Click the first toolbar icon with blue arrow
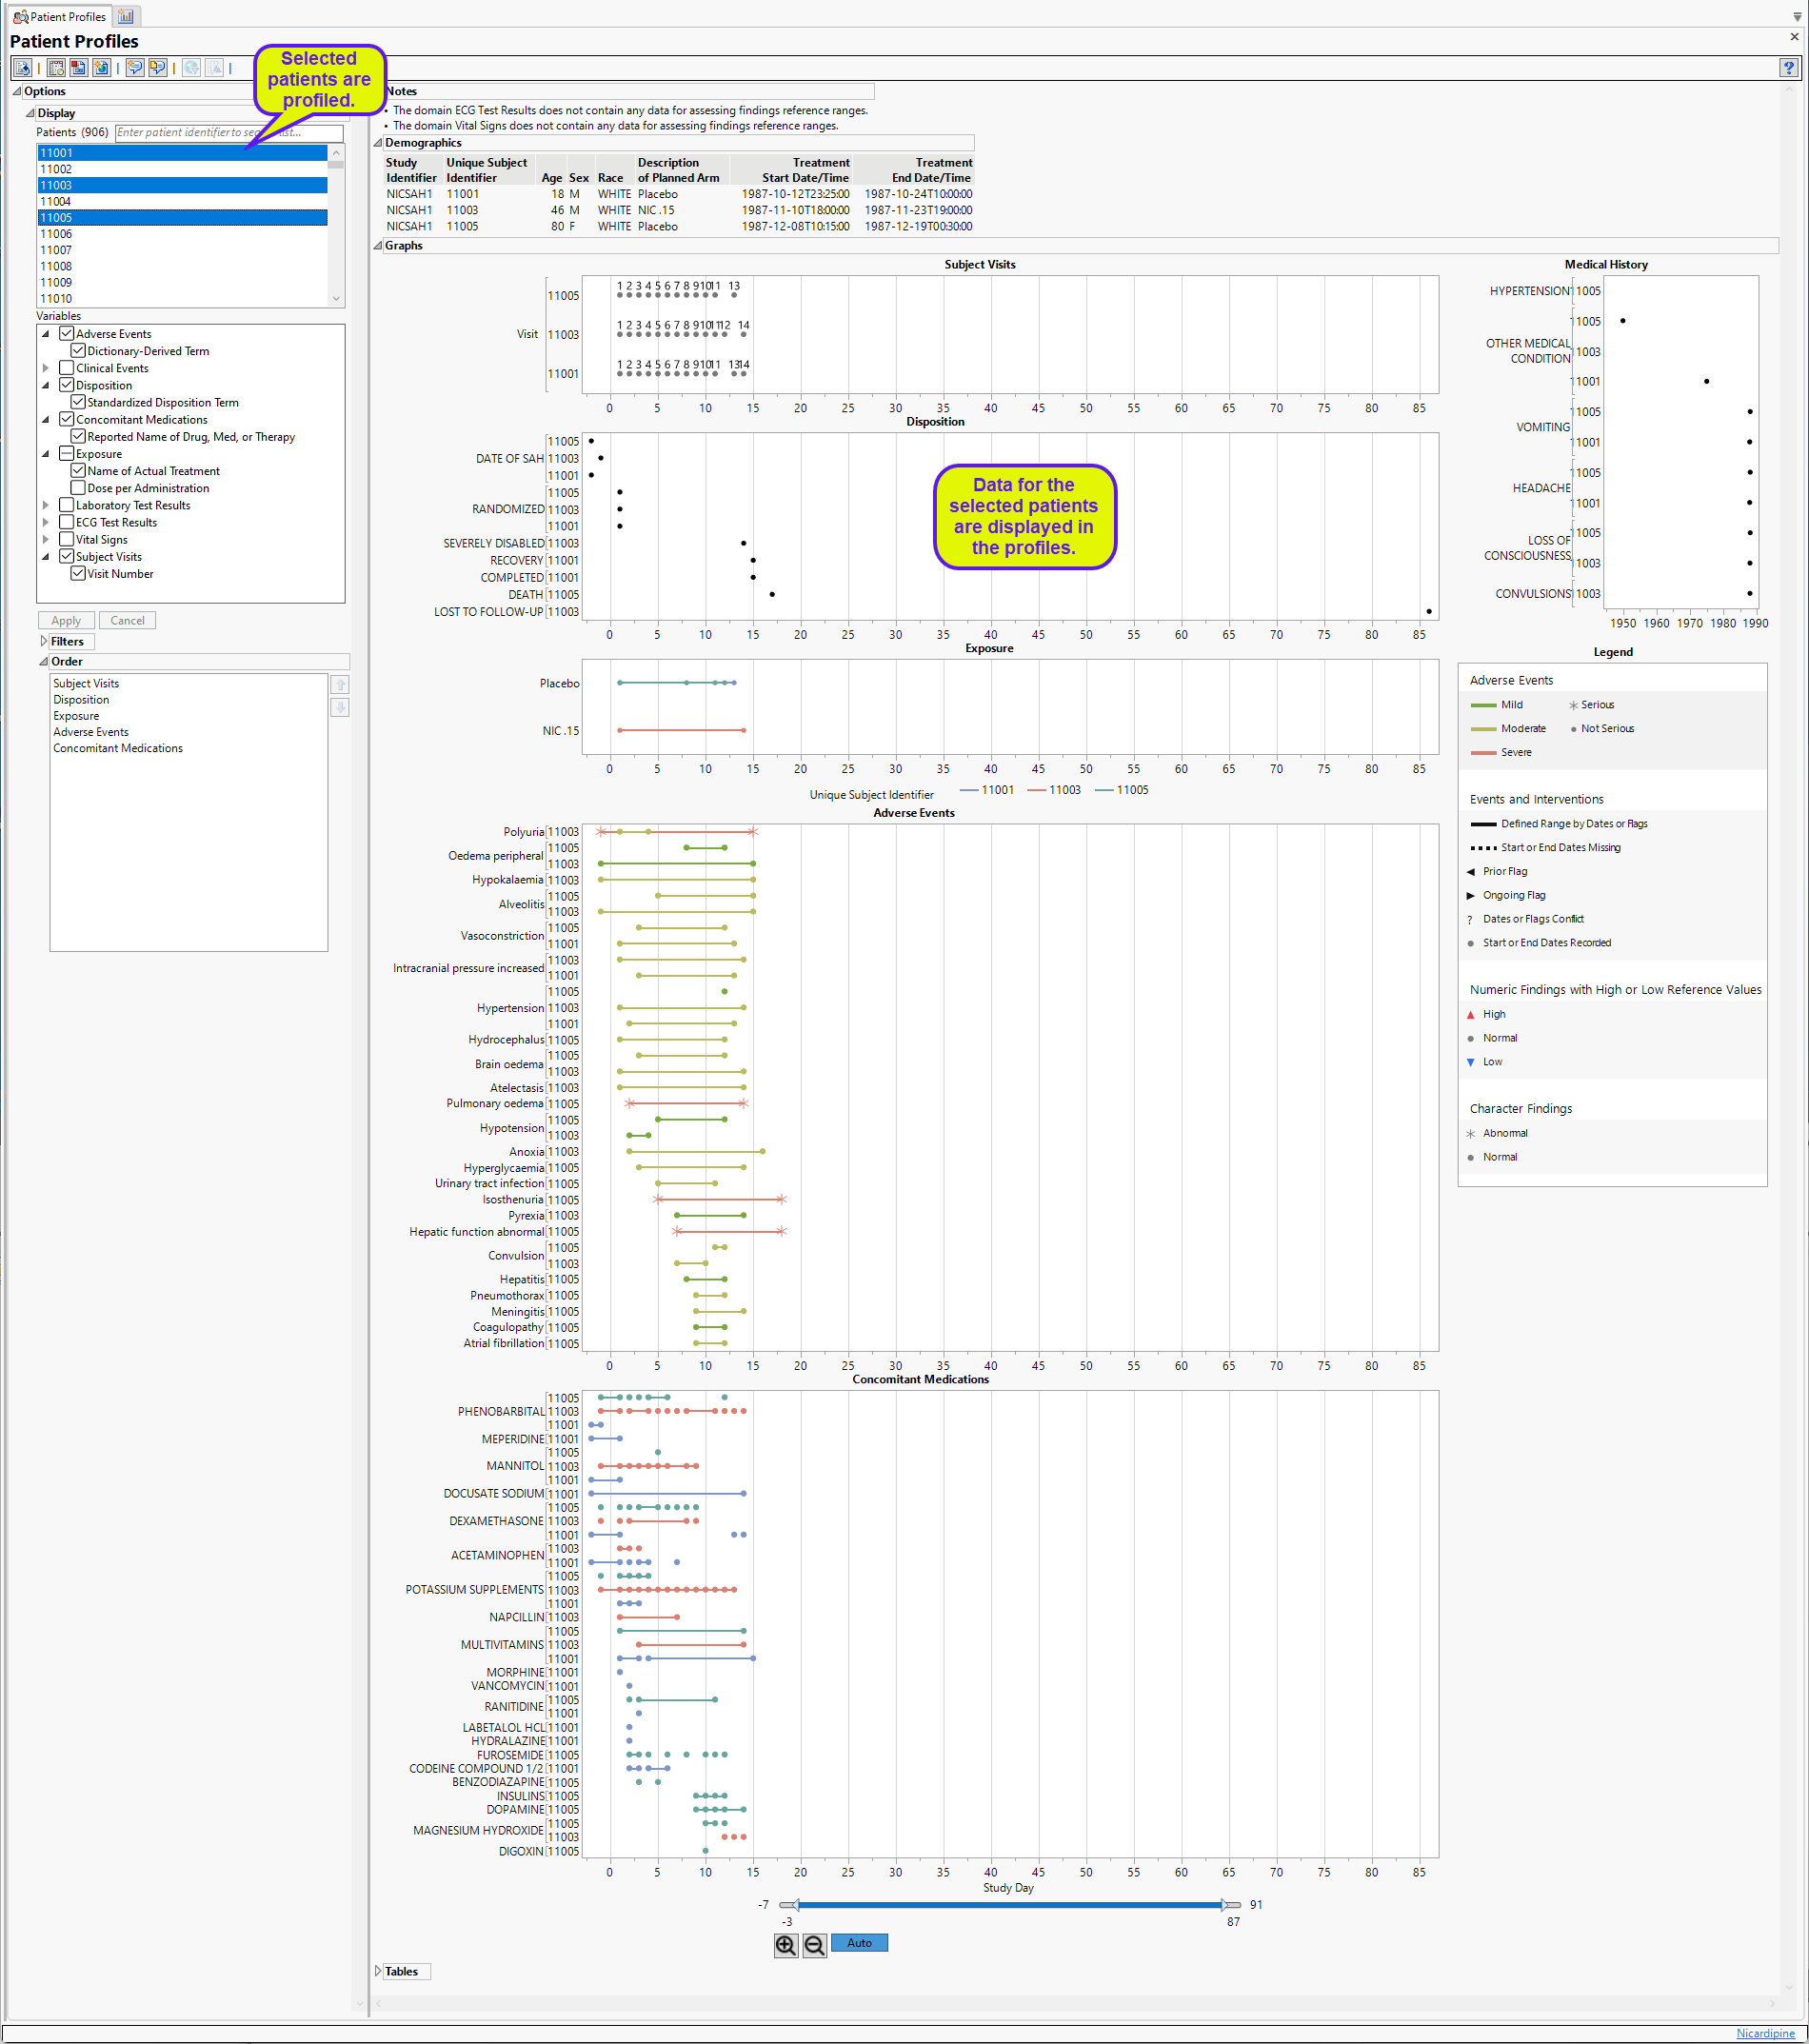 [x=22, y=67]
